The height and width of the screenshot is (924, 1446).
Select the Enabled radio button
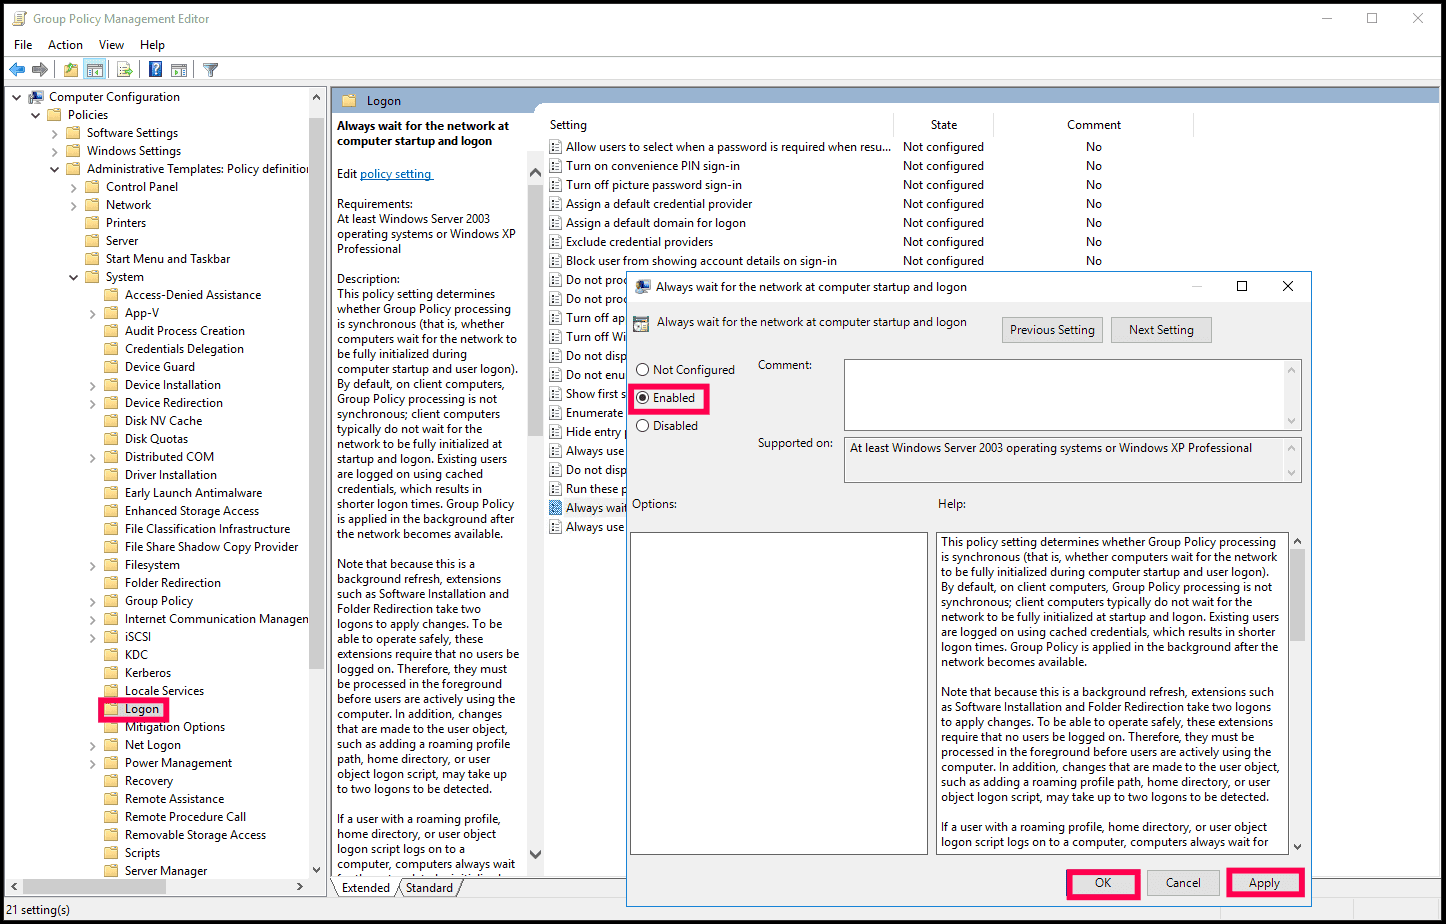(643, 398)
